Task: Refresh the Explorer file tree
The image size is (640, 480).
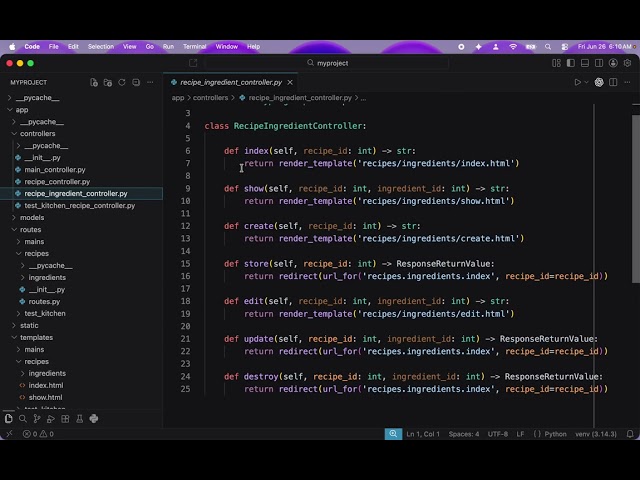Action: point(122,82)
